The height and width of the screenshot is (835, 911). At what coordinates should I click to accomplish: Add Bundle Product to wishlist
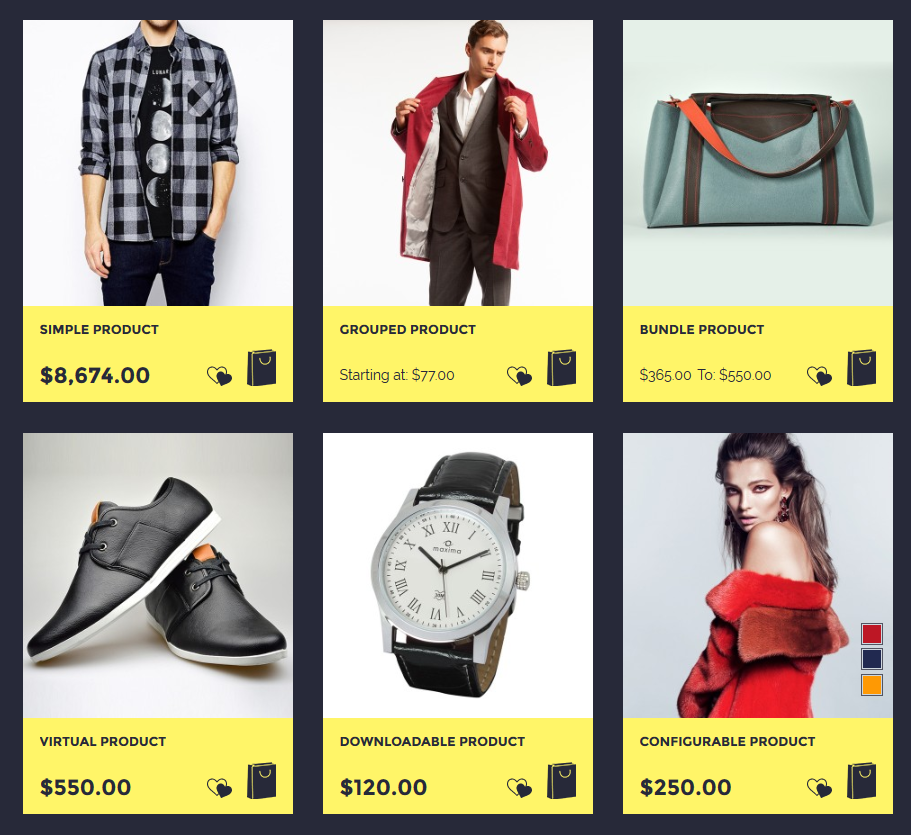pyautogui.click(x=819, y=376)
